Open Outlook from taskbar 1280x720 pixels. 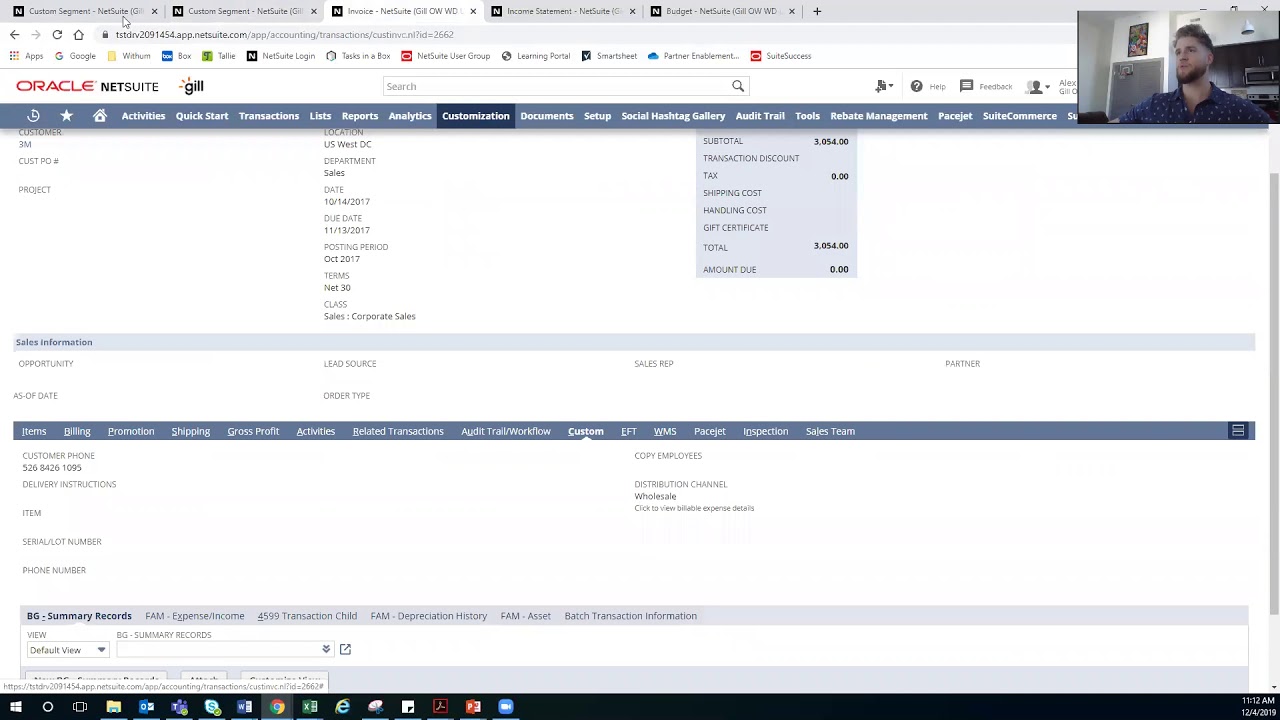point(146,707)
